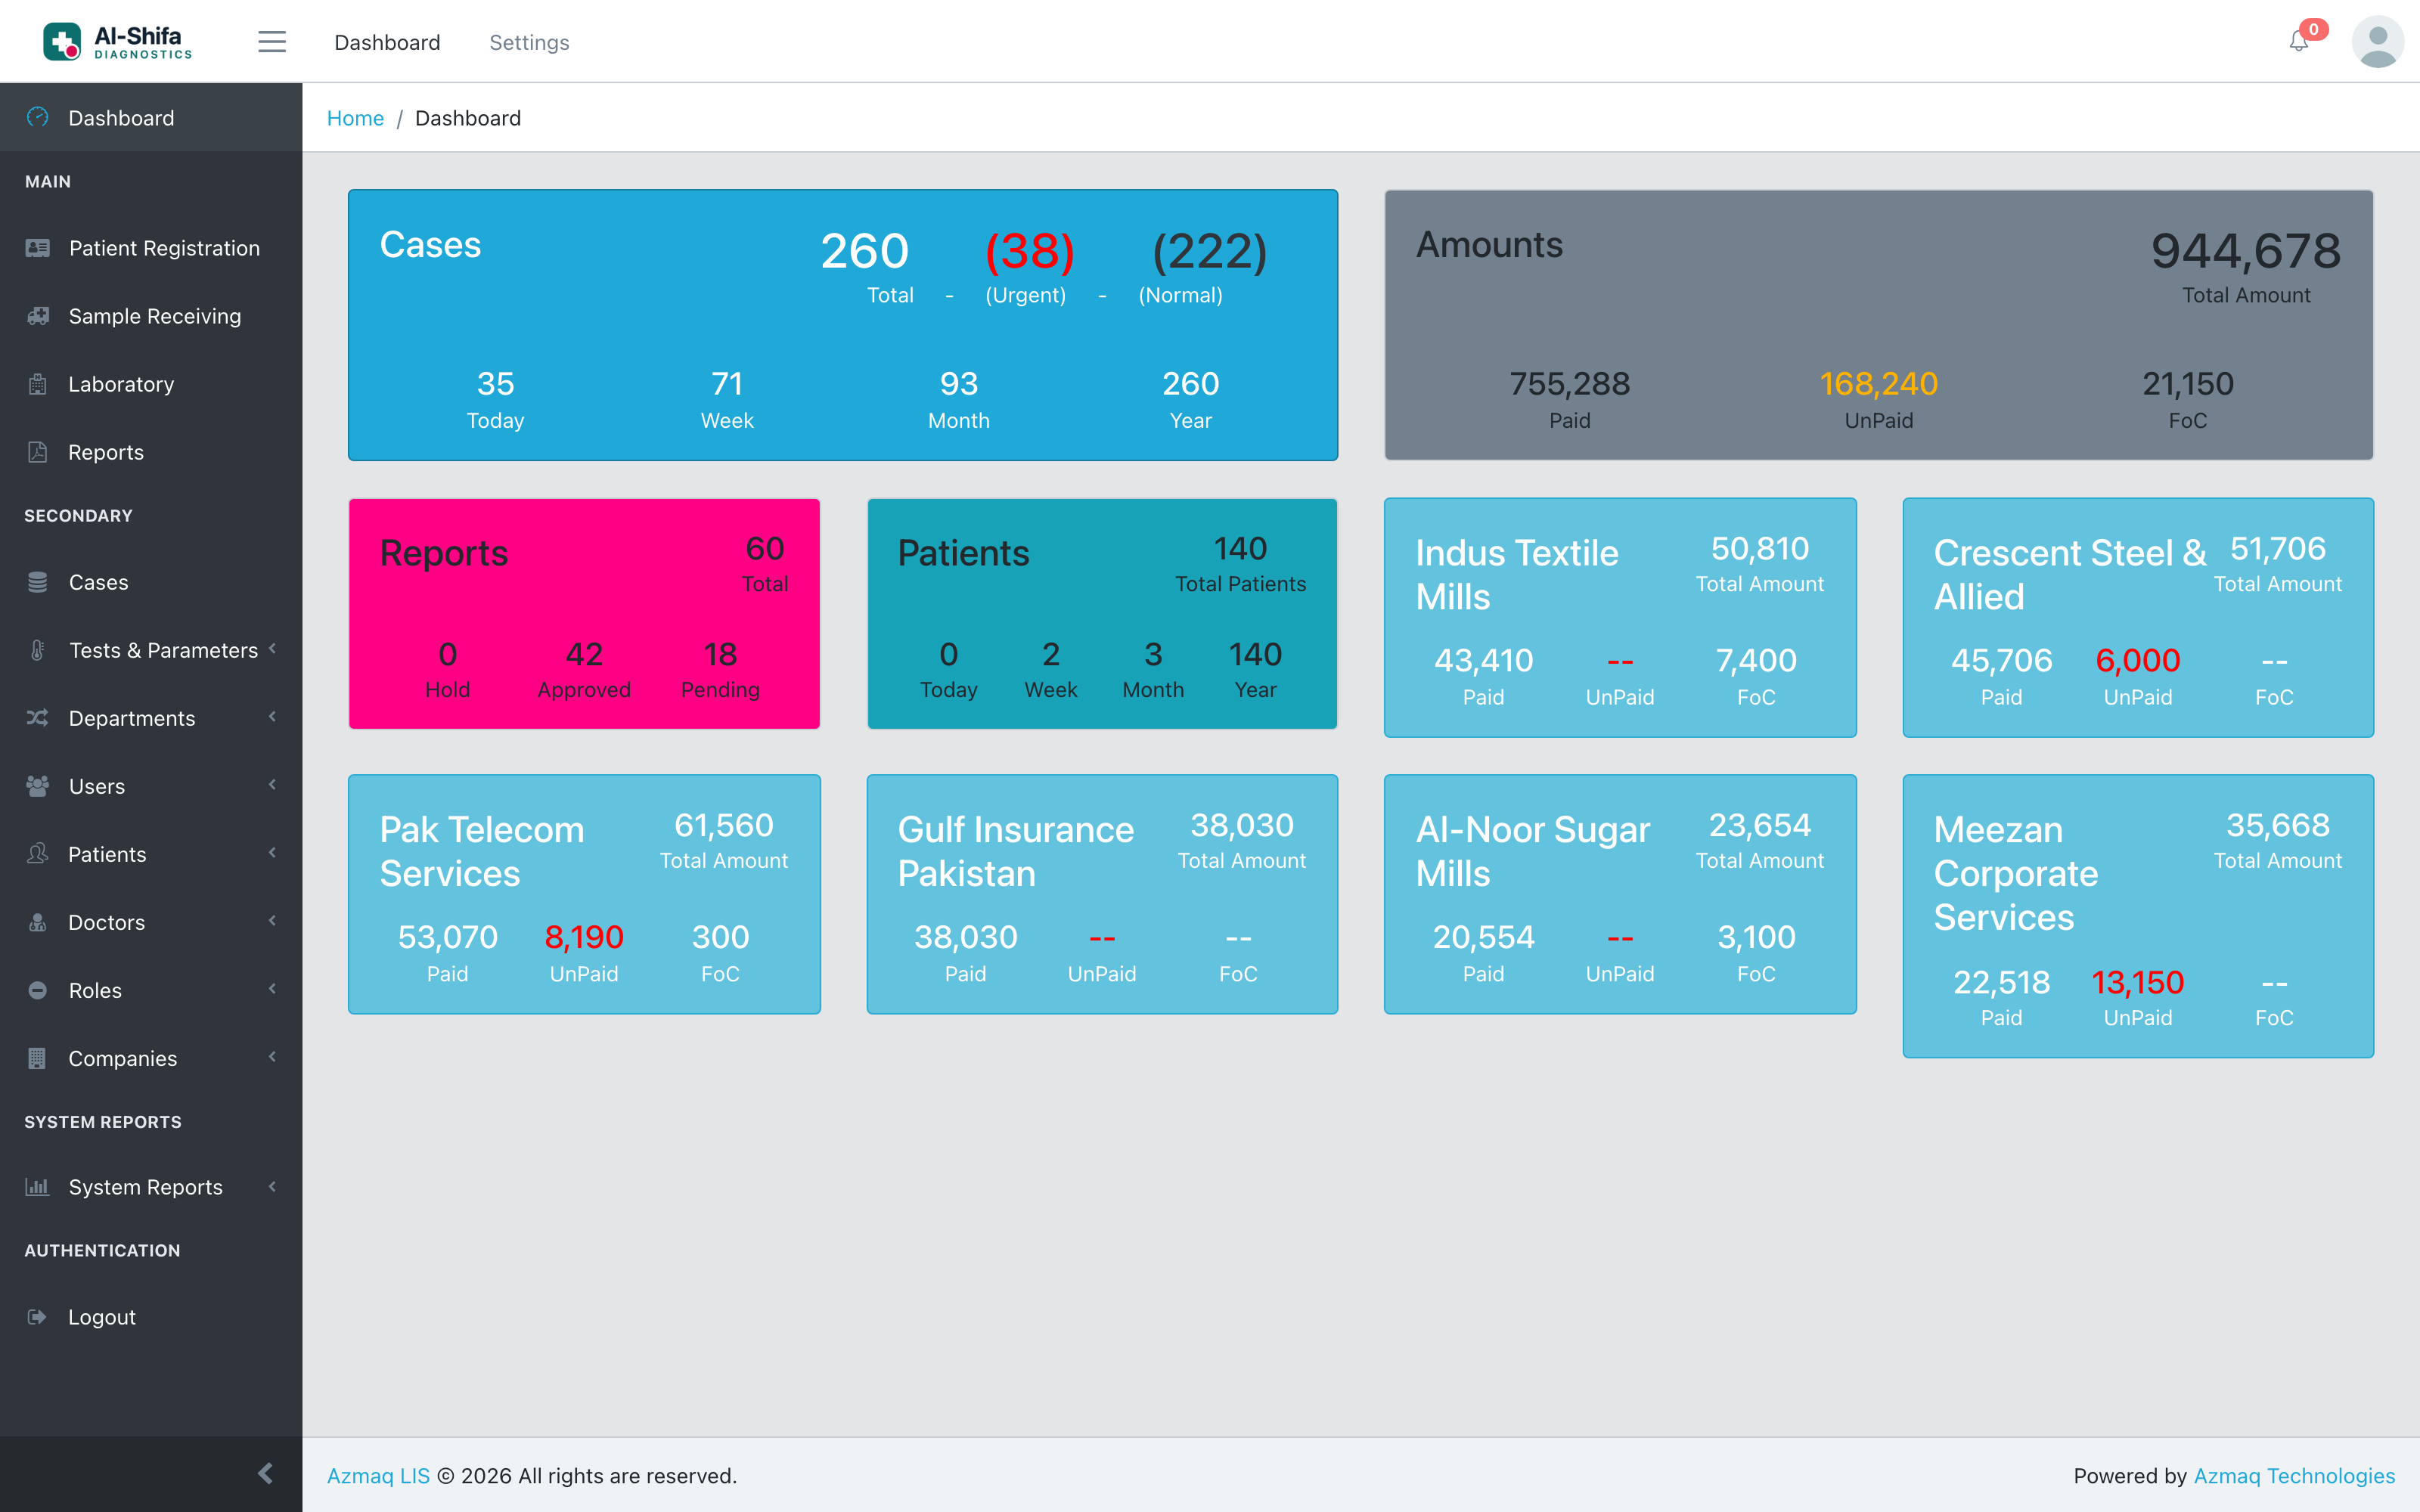Expand the Doctors submenu arrow
This screenshot has height=1512, width=2420.
pyautogui.click(x=272, y=920)
